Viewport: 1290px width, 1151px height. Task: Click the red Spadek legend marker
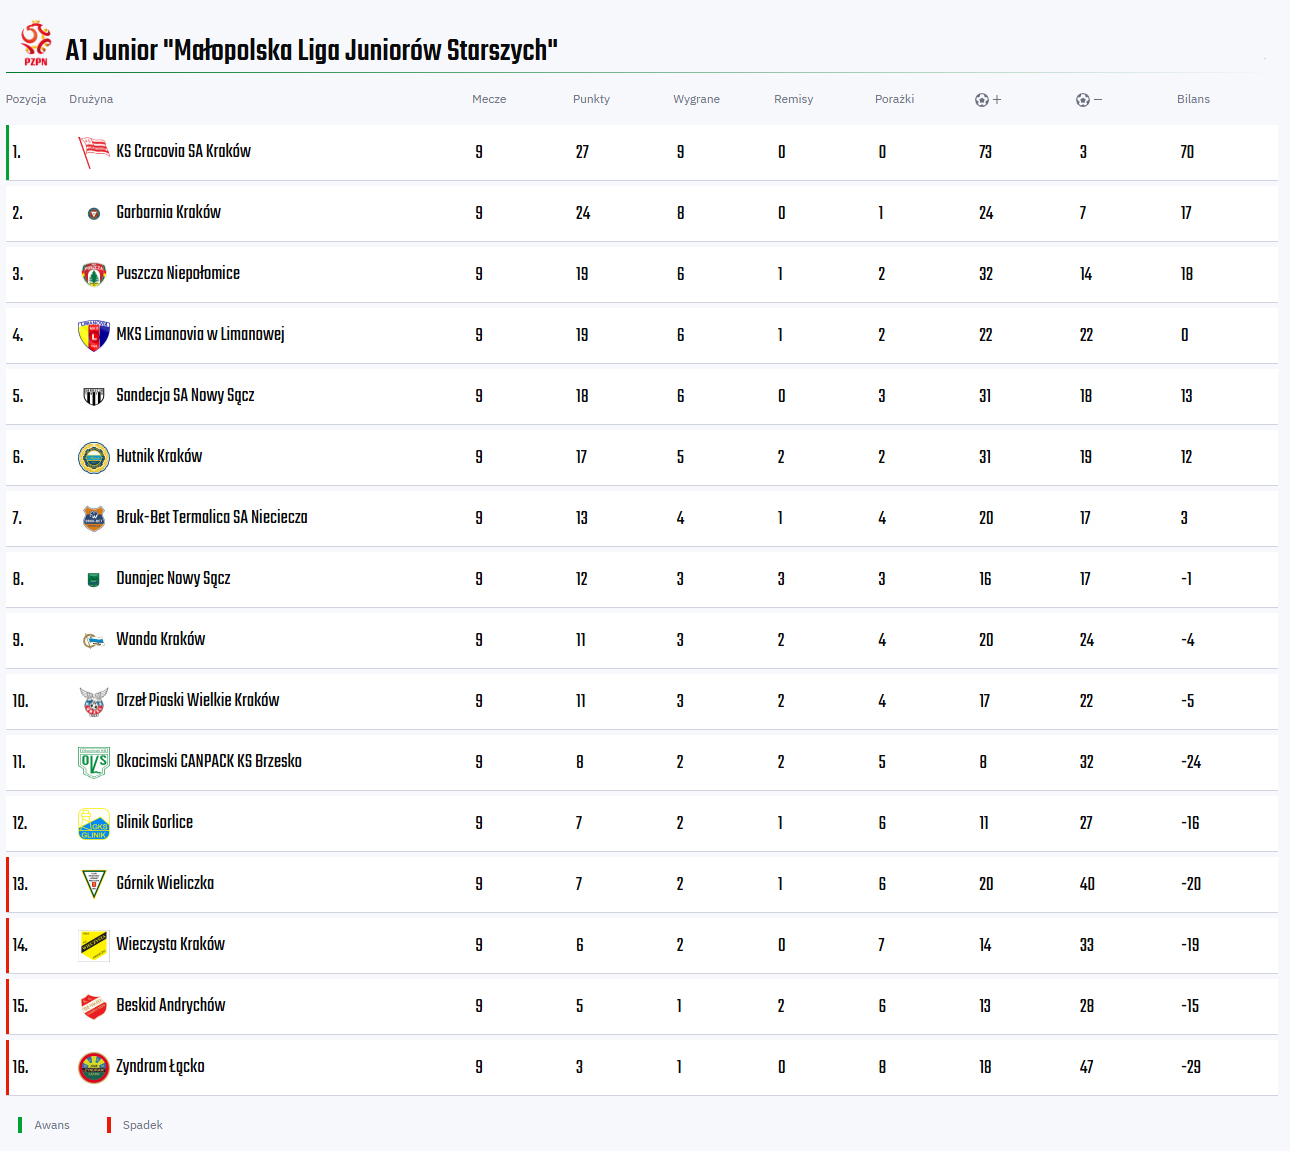109,1125
